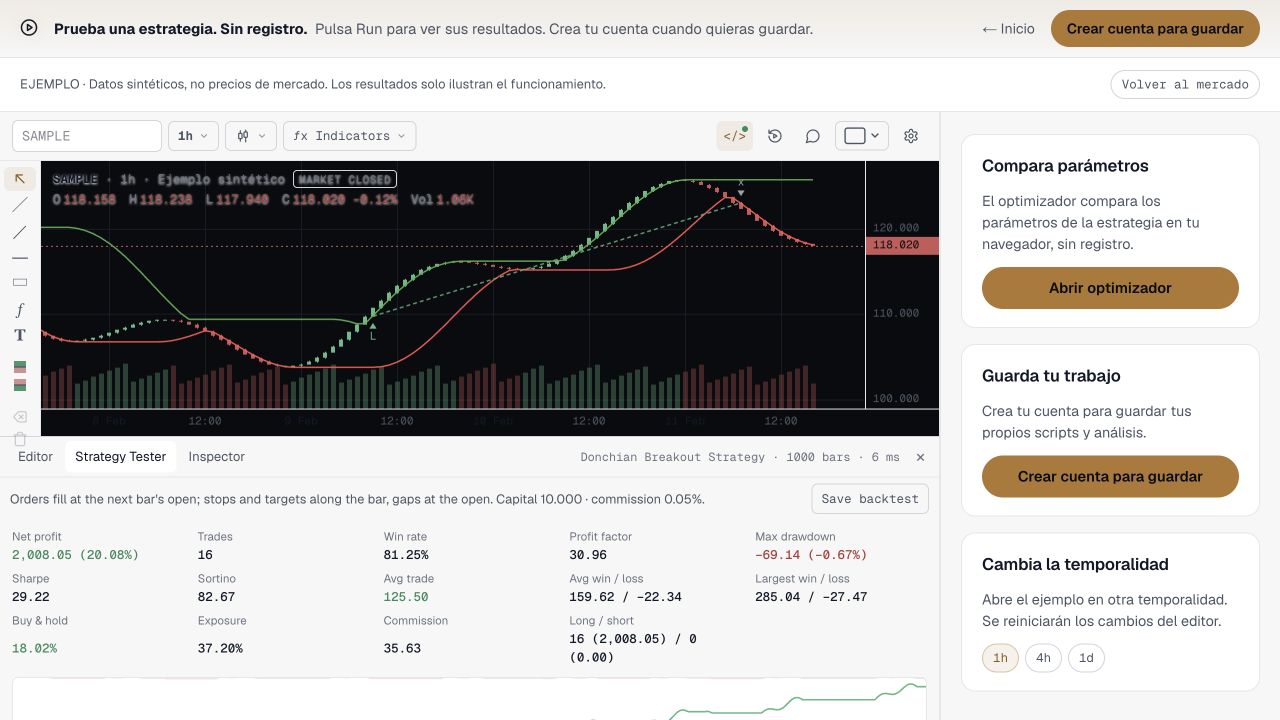Click the Net profit value 2,008.05 (20.08%)
1280x720 pixels.
coord(75,555)
